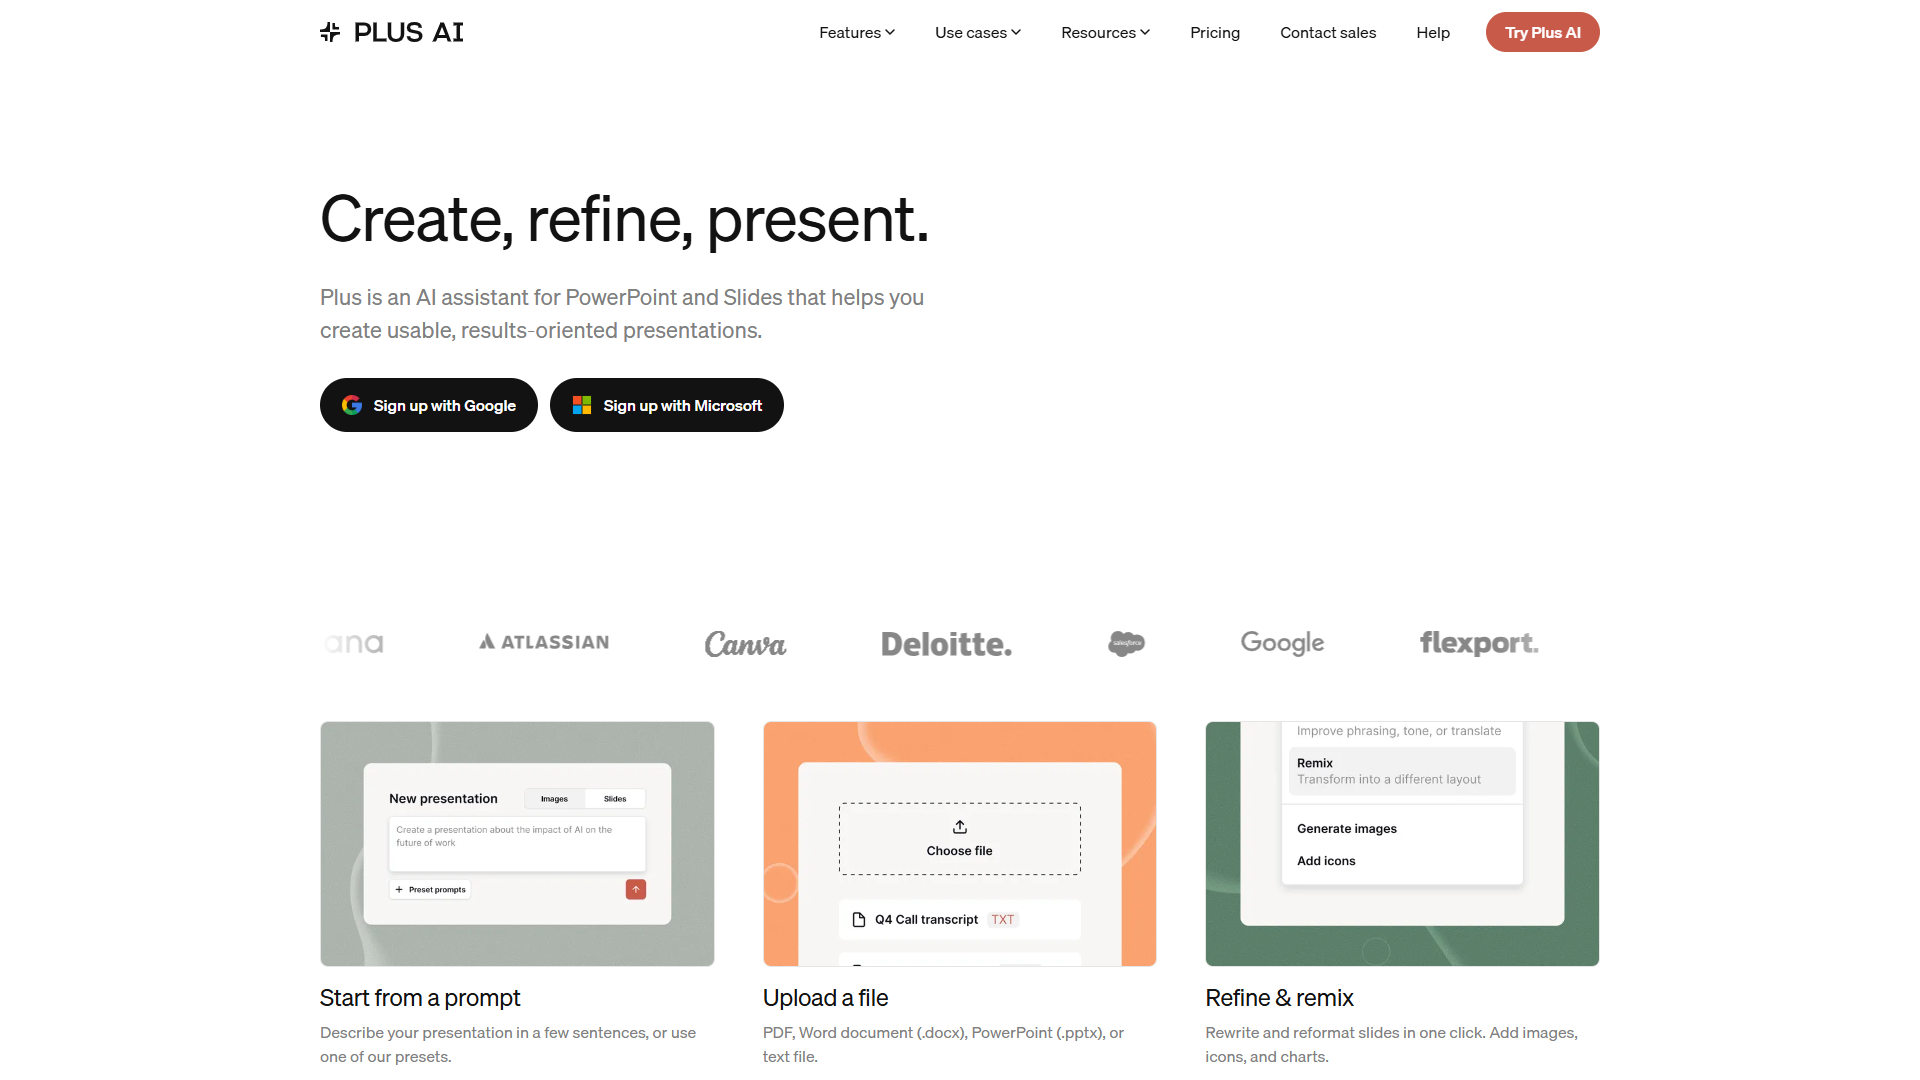Click the red submit arrow icon

636,889
